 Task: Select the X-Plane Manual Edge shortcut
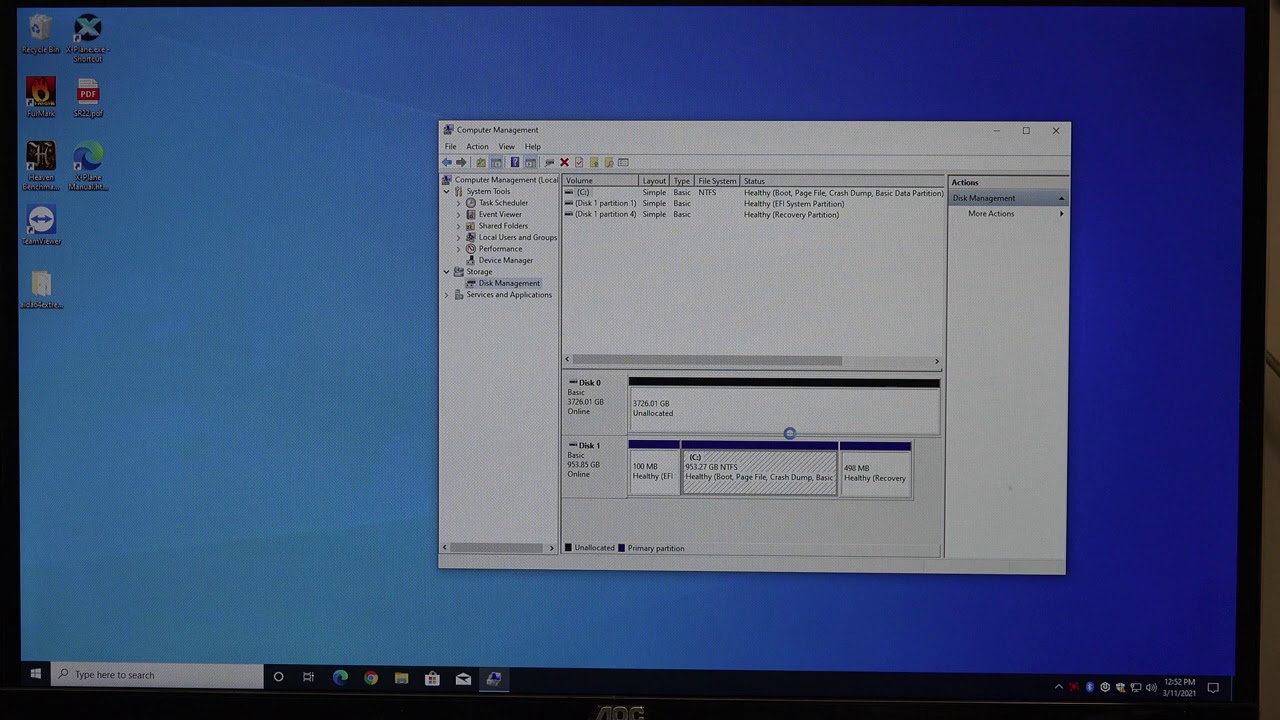(88, 166)
